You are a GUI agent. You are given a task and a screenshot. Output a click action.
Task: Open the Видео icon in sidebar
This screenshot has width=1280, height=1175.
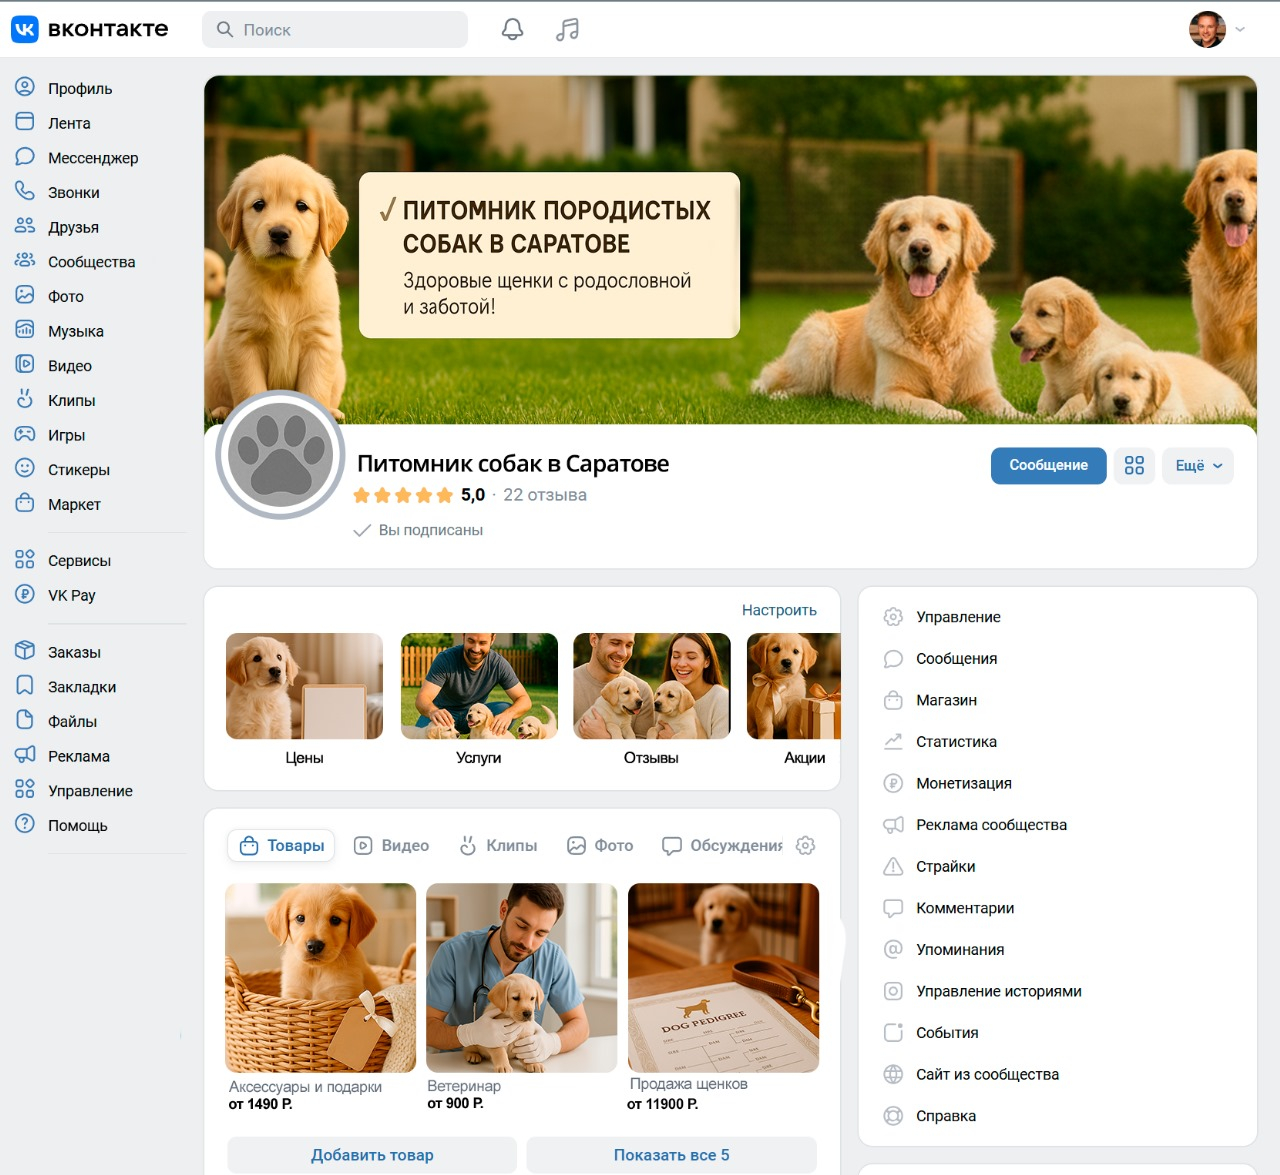[x=25, y=365]
